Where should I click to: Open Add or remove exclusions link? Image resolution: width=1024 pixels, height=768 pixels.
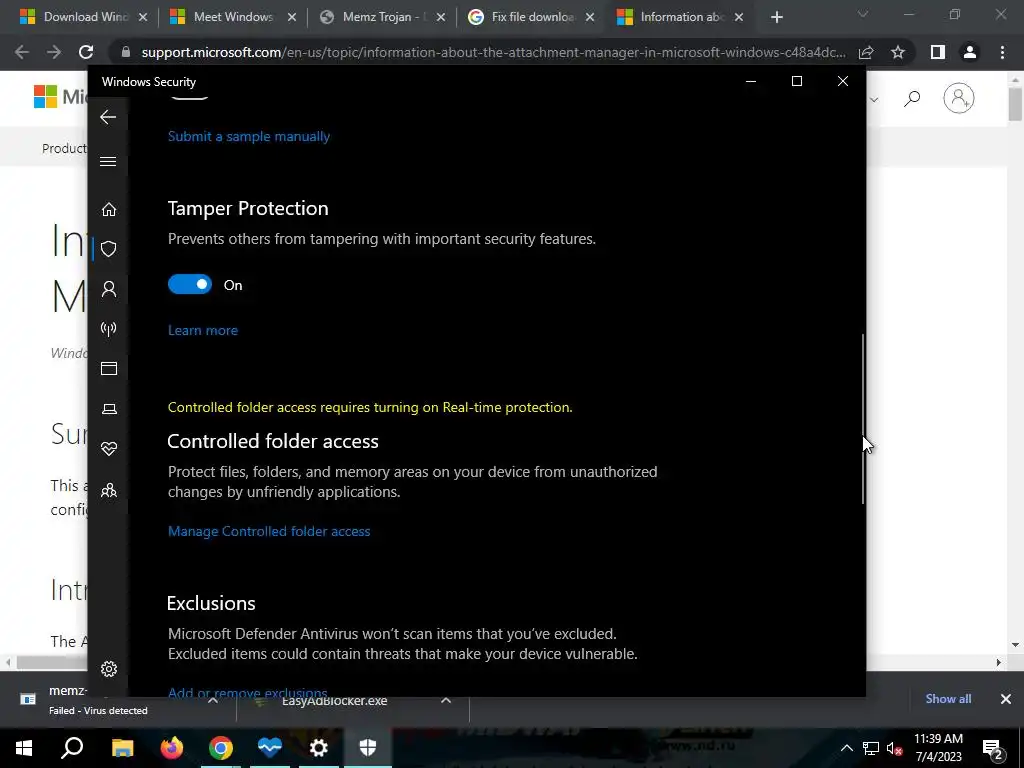[248, 692]
